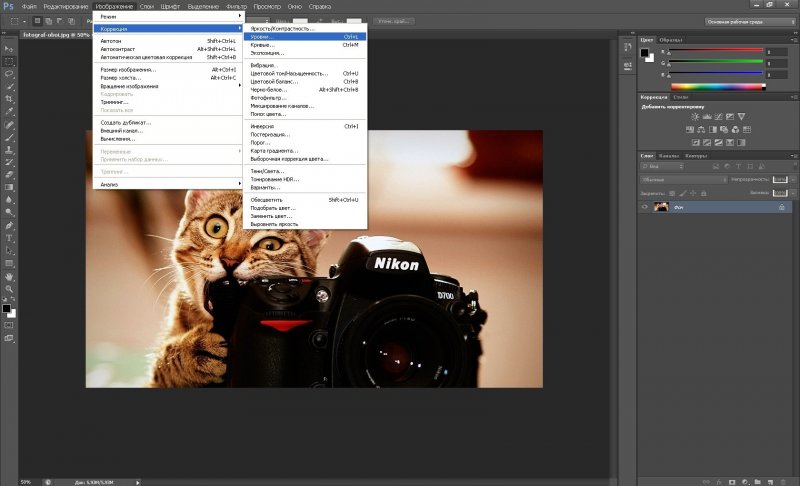Screen dimensions: 800x486
Task: Add an Invert adjustment from the Adjustments panel
Action: pyautogui.click(x=695, y=142)
